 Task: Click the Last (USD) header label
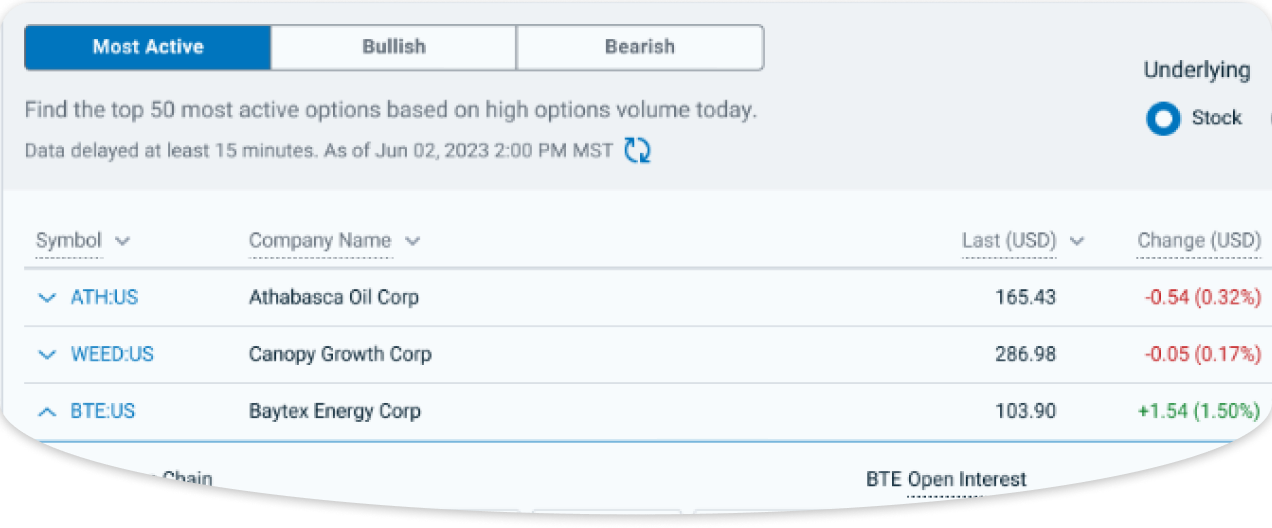(x=1009, y=241)
